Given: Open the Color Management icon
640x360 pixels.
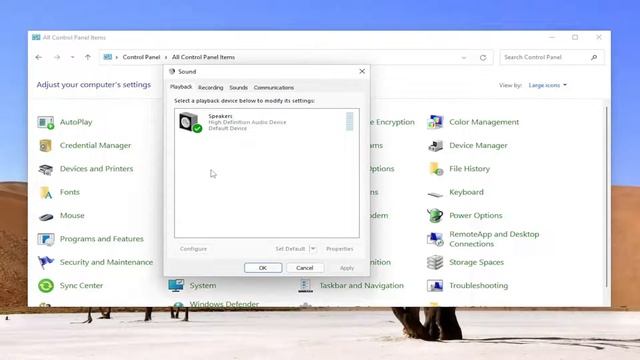Looking at the screenshot, I should tap(435, 122).
